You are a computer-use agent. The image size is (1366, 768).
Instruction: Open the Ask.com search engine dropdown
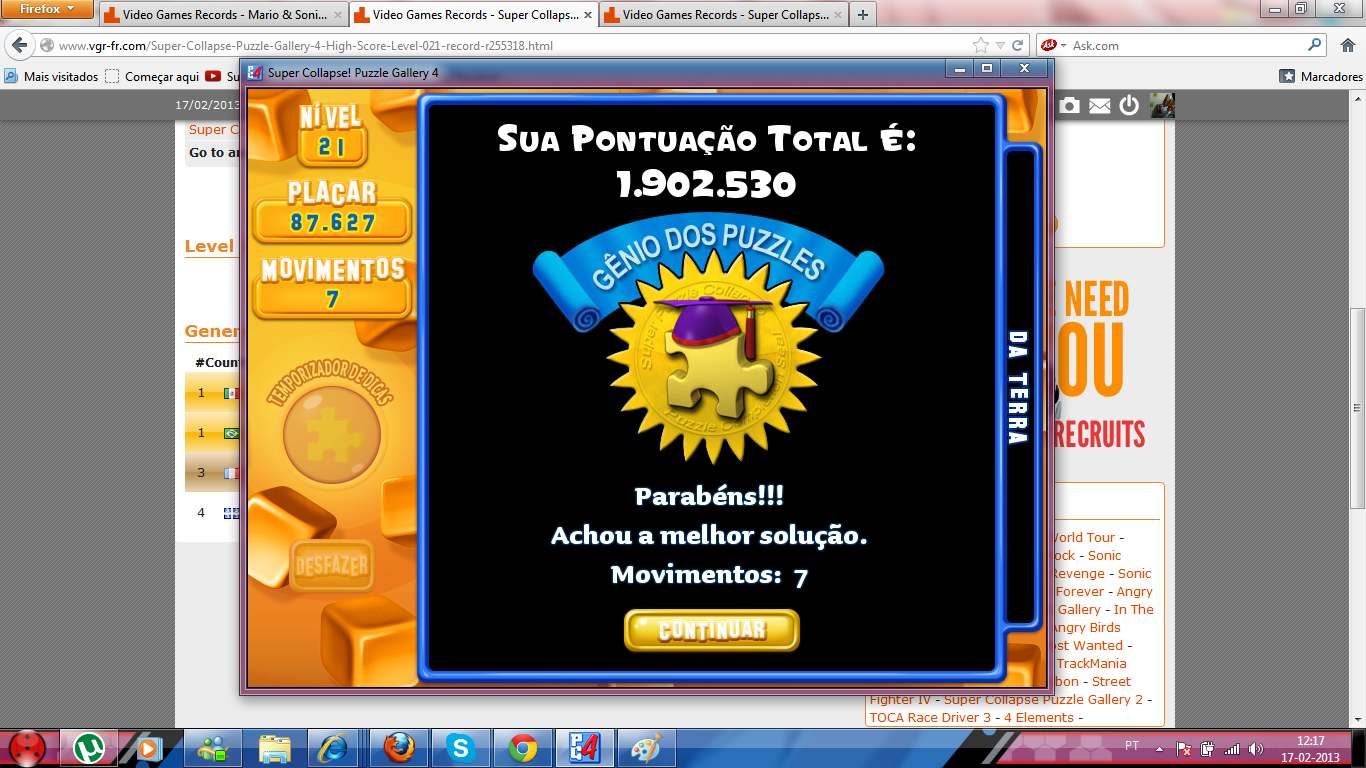click(1054, 45)
